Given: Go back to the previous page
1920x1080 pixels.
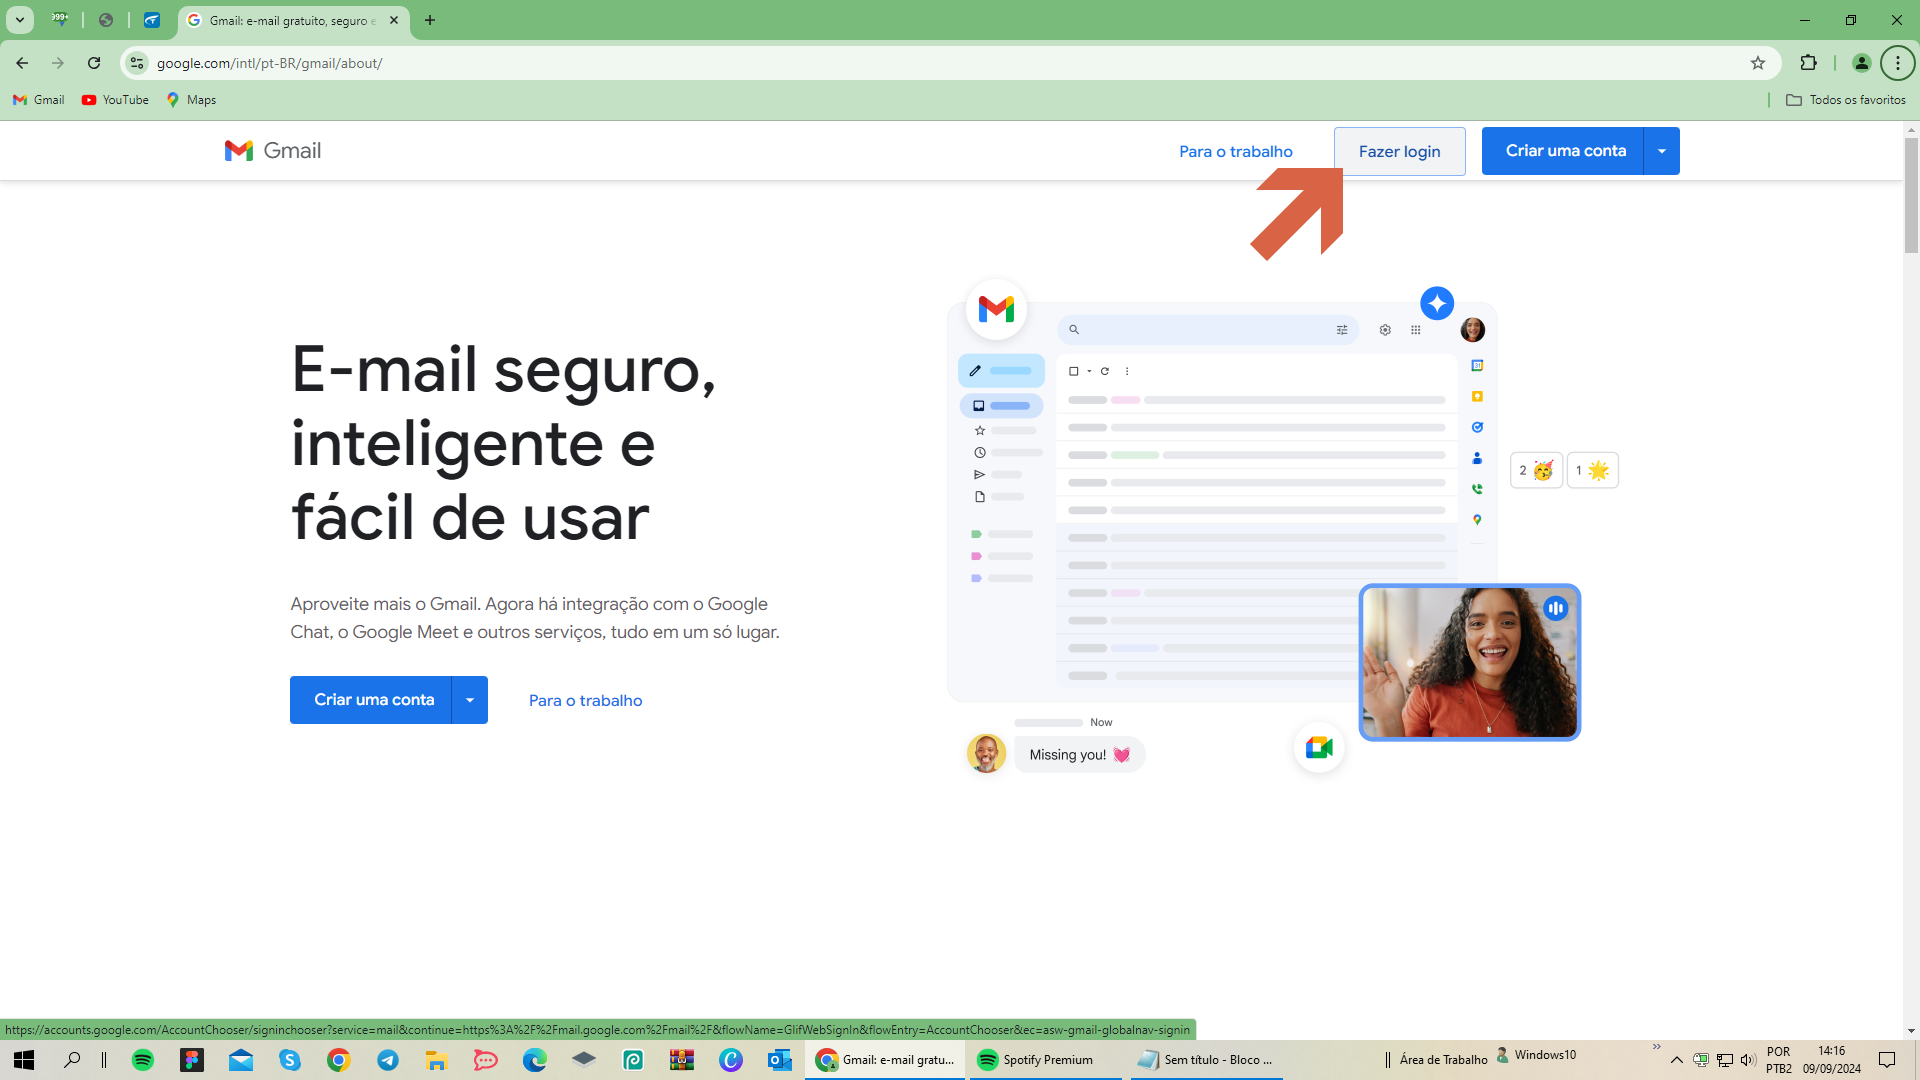Looking at the screenshot, I should (22, 63).
